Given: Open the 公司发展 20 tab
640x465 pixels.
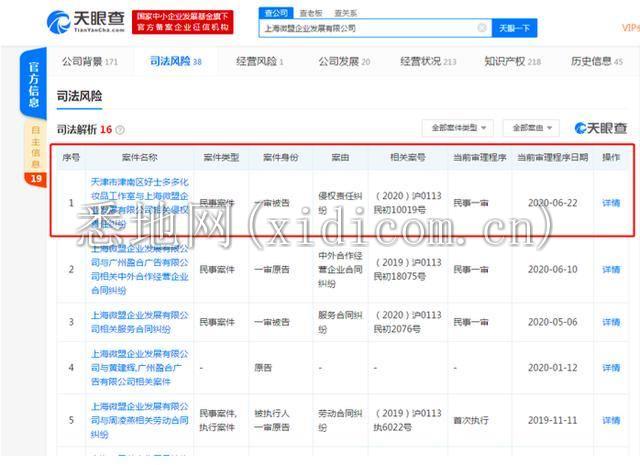Looking at the screenshot, I should [344, 62].
